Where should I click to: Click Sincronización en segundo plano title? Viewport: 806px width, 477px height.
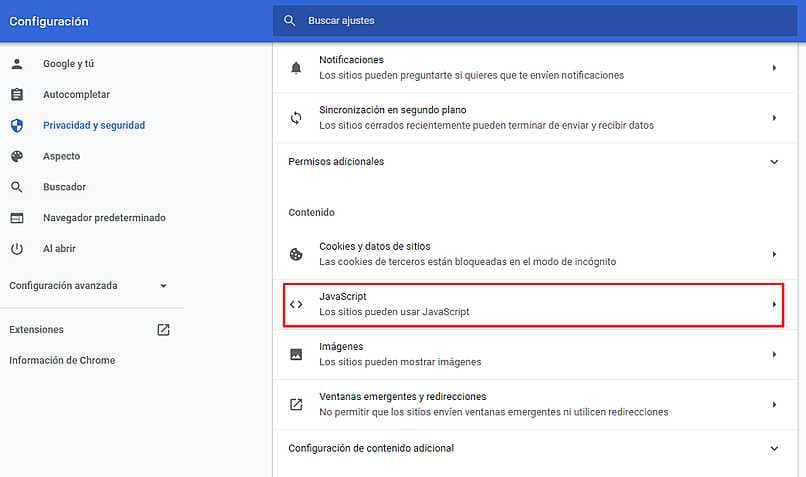click(393, 110)
